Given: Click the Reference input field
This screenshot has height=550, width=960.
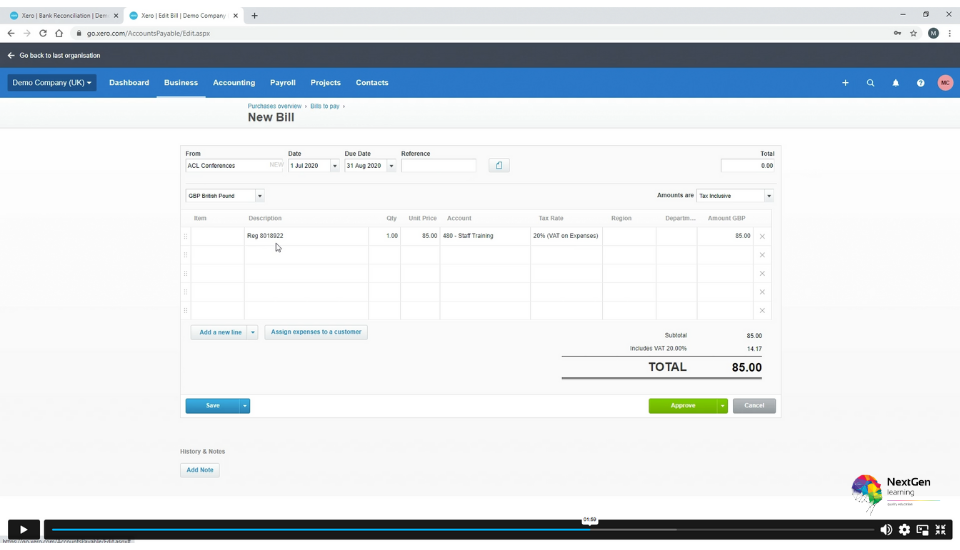Looking at the screenshot, I should [438, 166].
